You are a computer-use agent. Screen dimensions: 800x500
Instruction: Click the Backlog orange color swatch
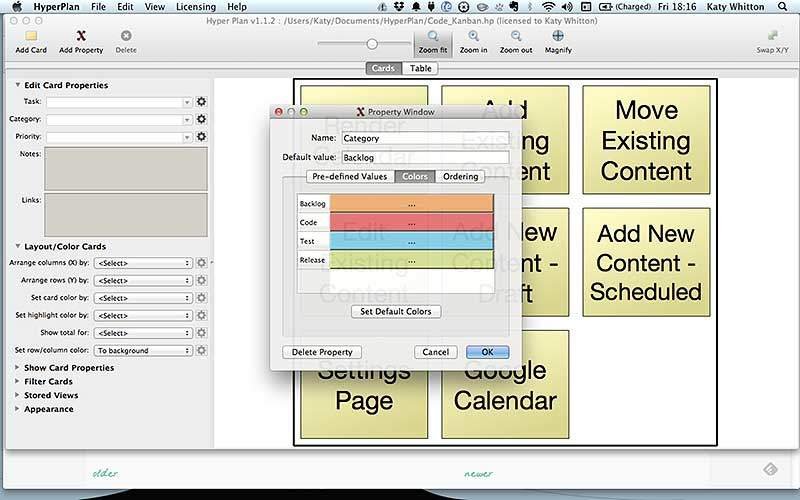pos(412,203)
